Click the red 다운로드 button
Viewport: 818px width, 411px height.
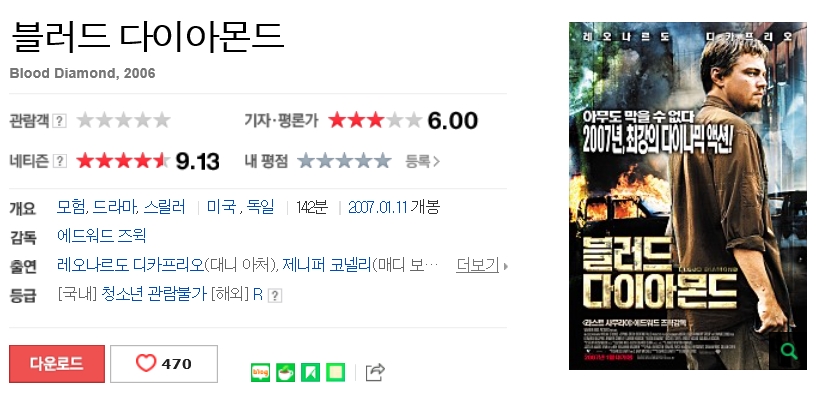pyautogui.click(x=57, y=364)
